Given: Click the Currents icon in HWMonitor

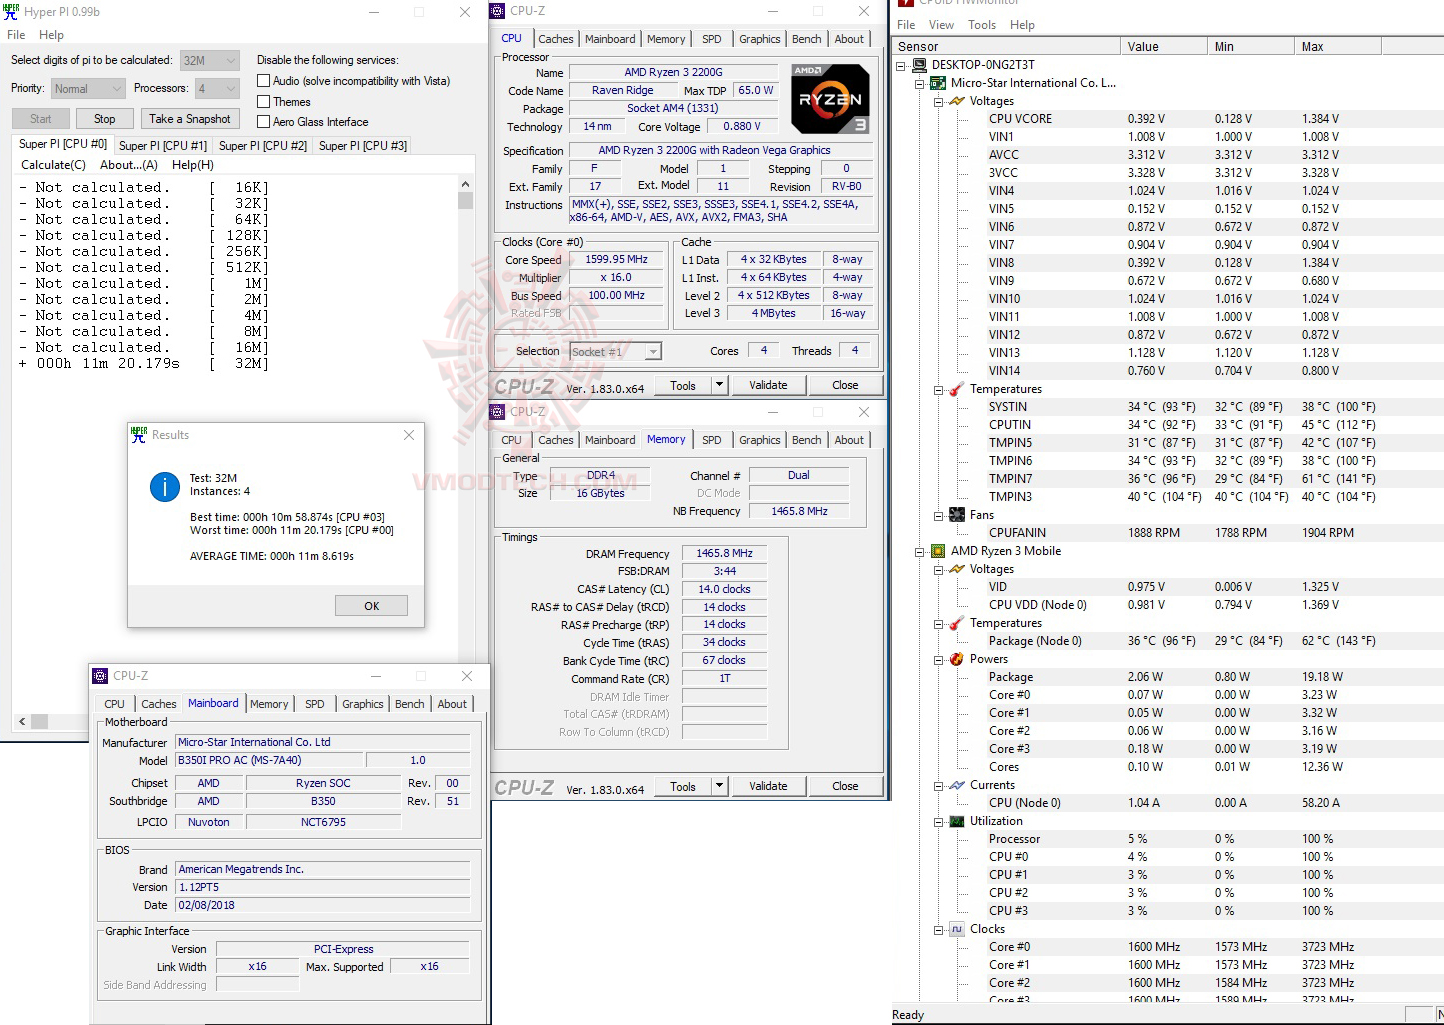Looking at the screenshot, I should [x=957, y=785].
